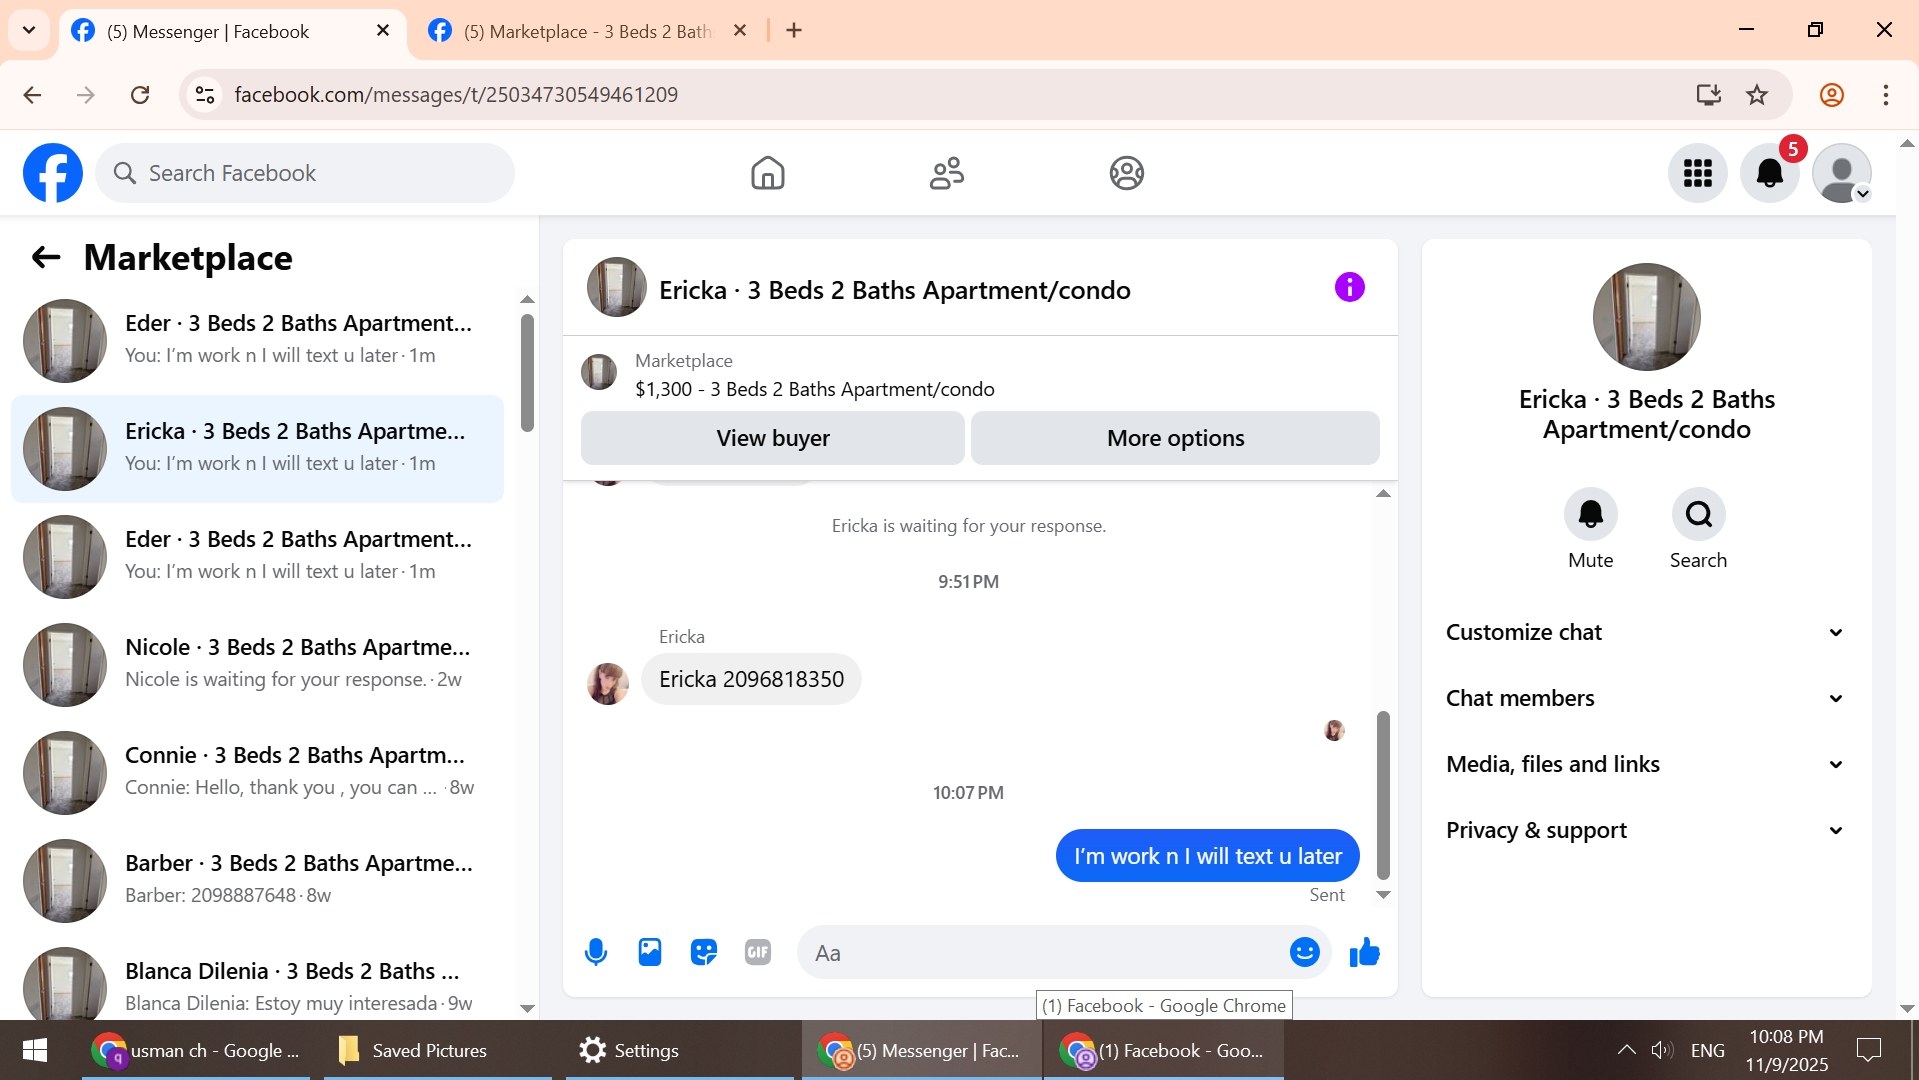Bookmark this page with the star icon
The width and height of the screenshot is (1919, 1080).
pos(1757,95)
